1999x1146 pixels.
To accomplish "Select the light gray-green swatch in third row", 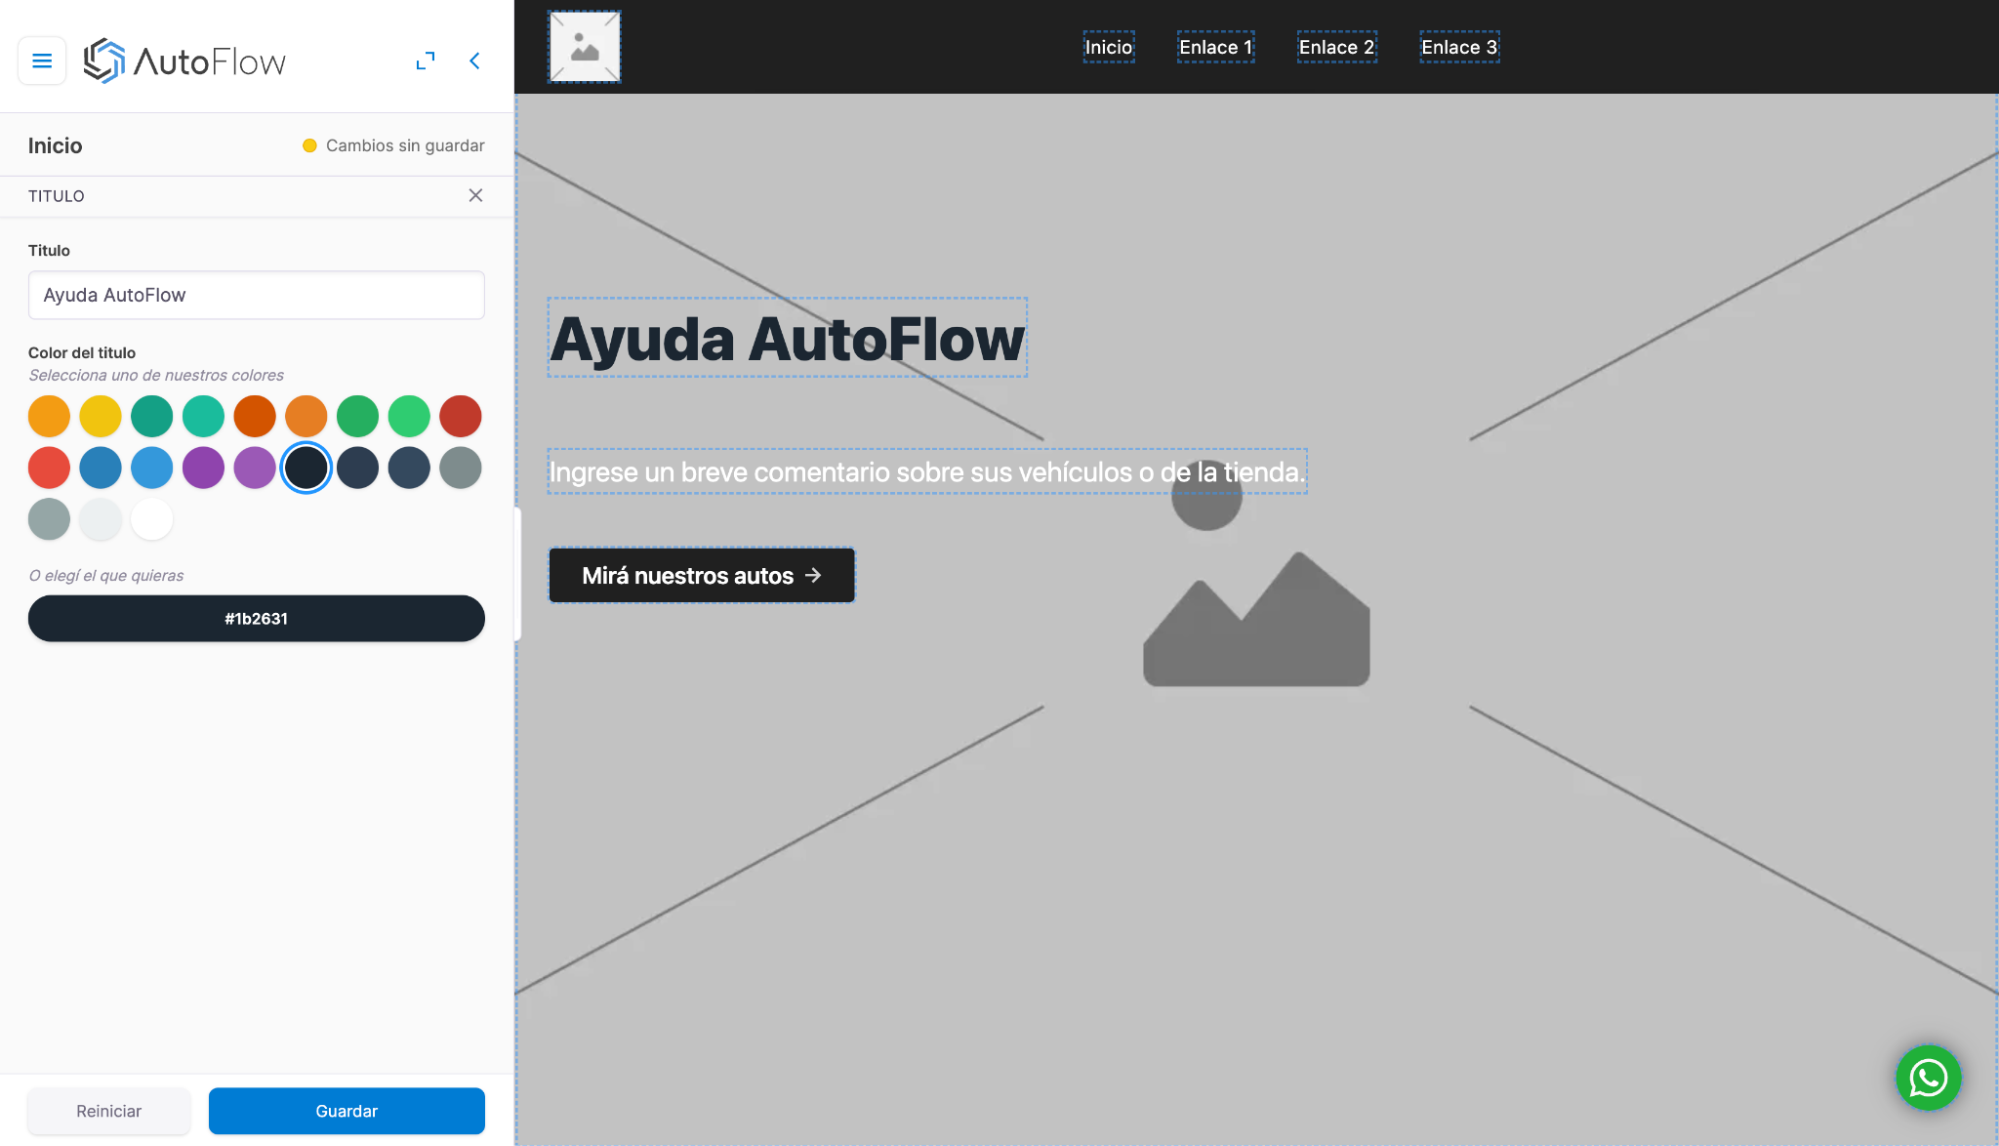I will click(49, 519).
